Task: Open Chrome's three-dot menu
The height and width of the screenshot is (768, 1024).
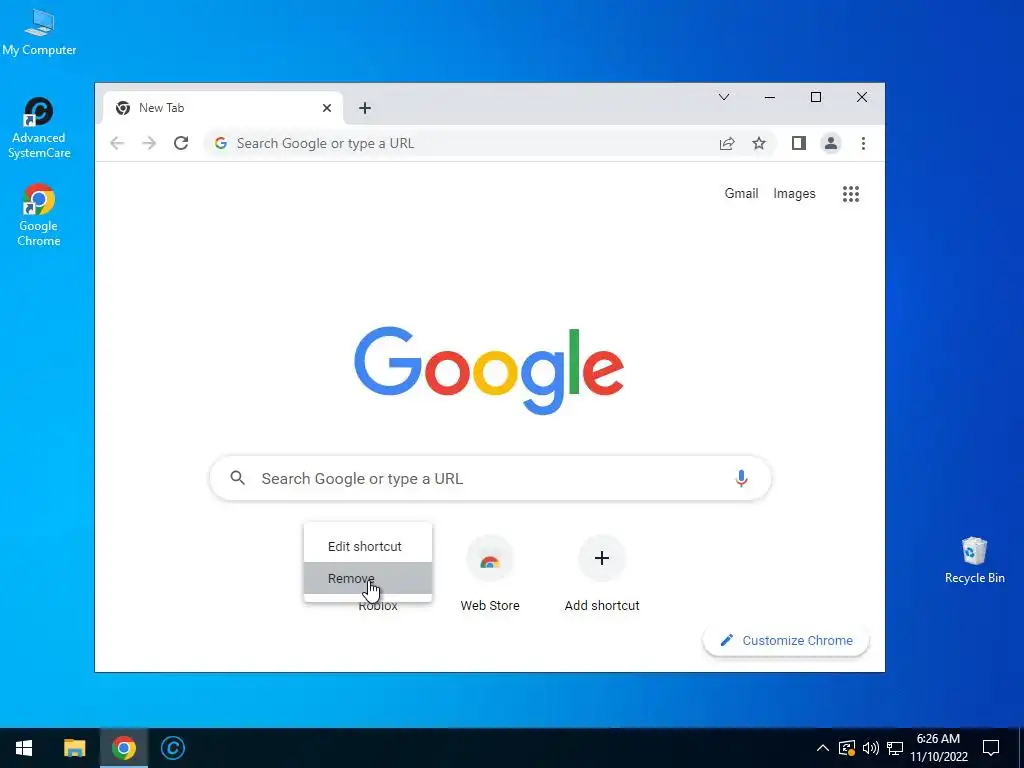Action: pos(863,143)
